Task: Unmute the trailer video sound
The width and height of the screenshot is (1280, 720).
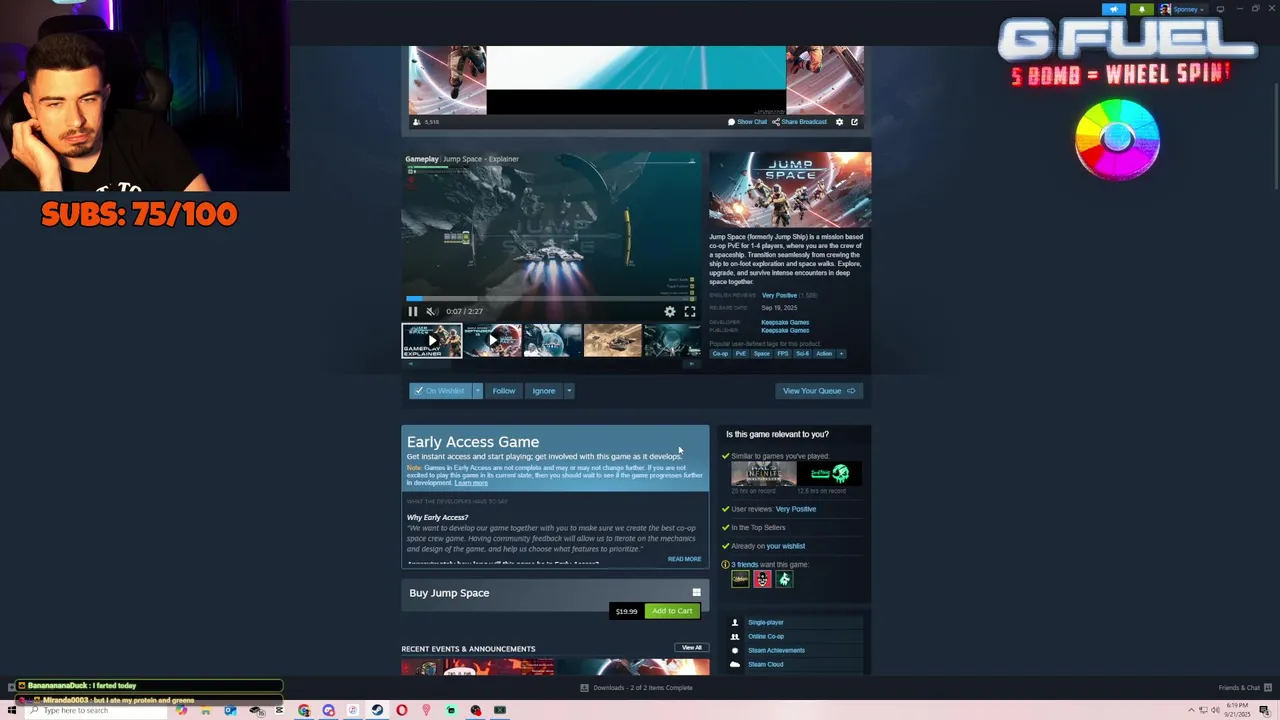Action: point(431,311)
